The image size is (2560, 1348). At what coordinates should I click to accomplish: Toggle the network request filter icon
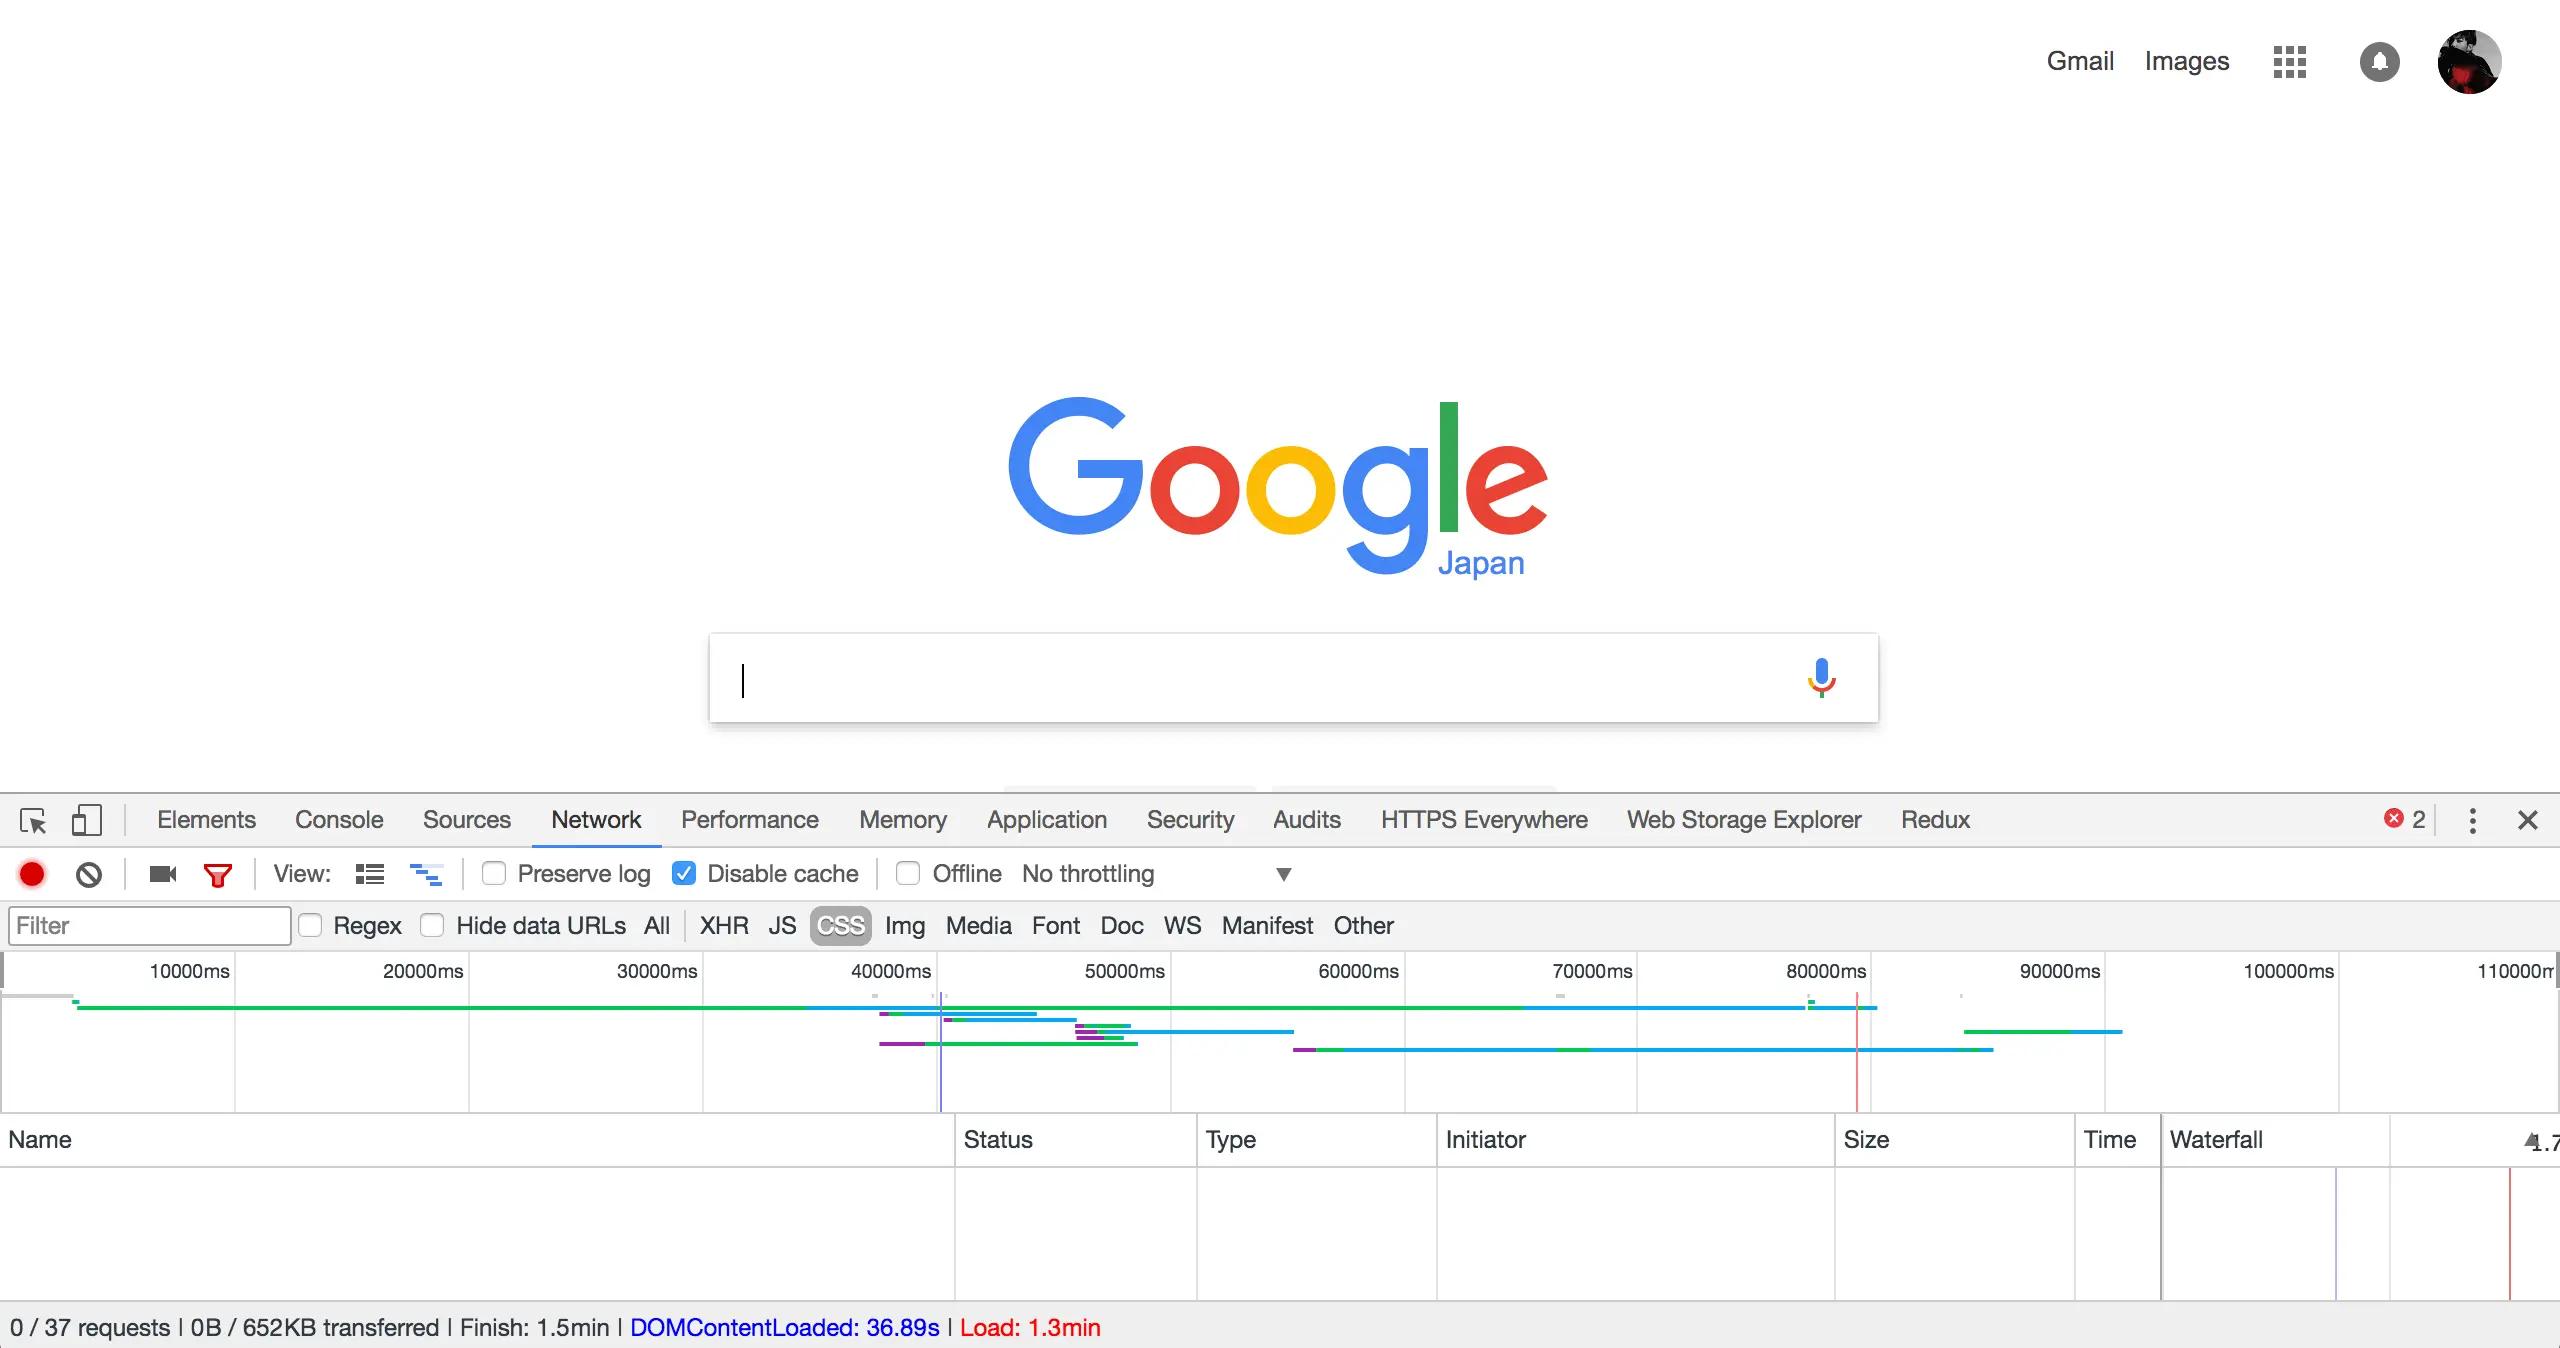pyautogui.click(x=218, y=873)
